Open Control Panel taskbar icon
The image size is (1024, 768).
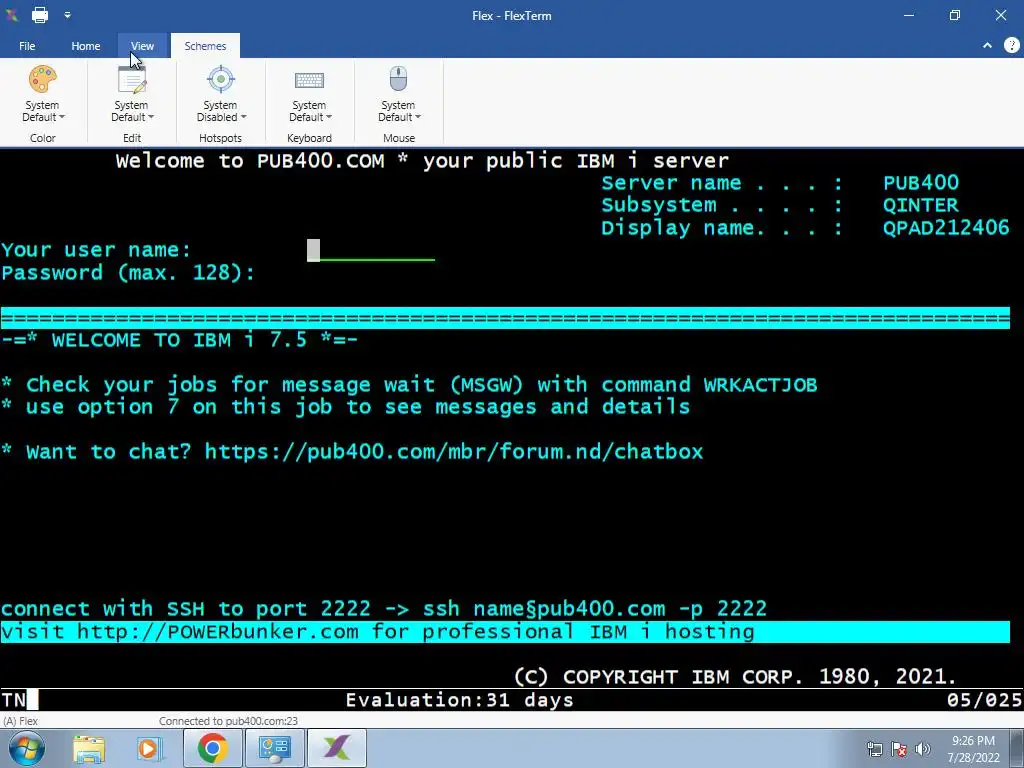coord(274,749)
